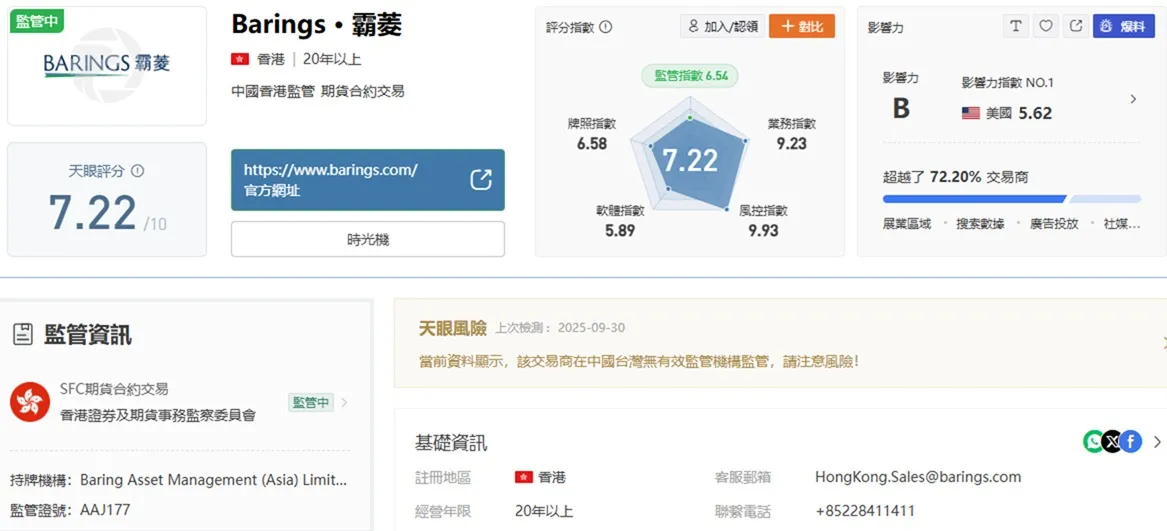Click the green 監管指數 6.54 pill

tap(690, 75)
